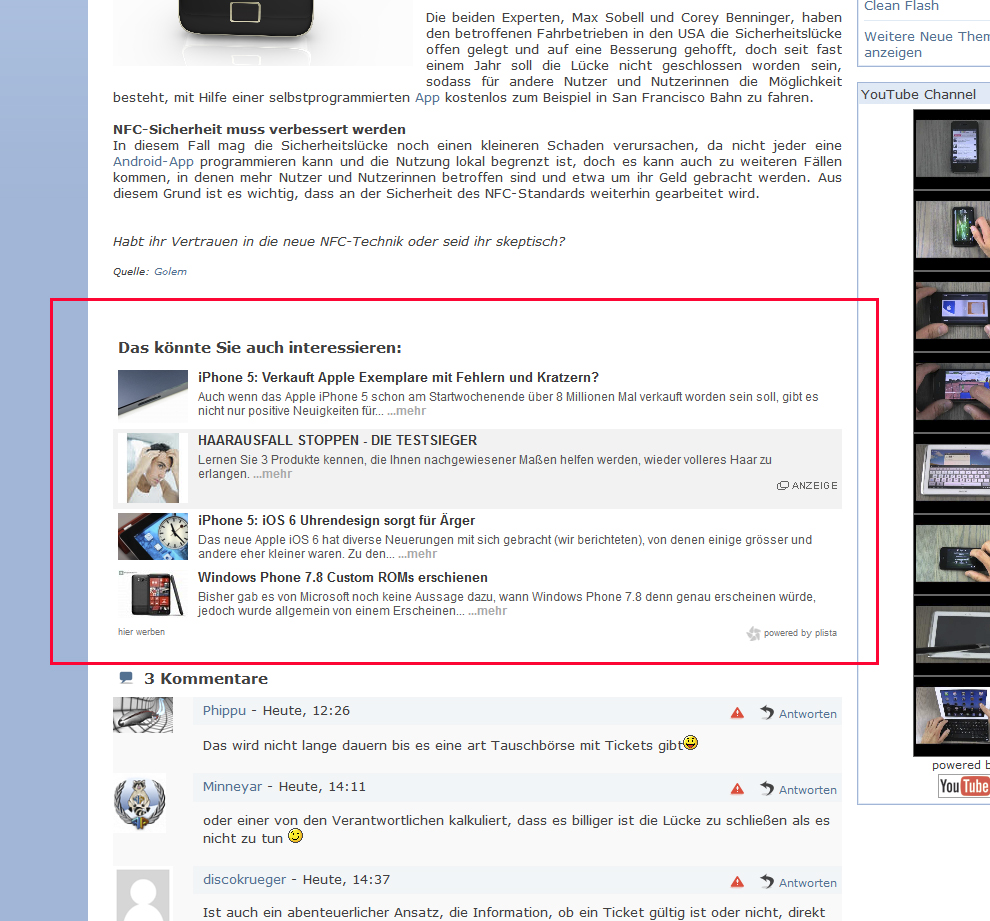This screenshot has width=990, height=921.
Task: Click the Heute, 14:37 timestamp
Action: 346,879
